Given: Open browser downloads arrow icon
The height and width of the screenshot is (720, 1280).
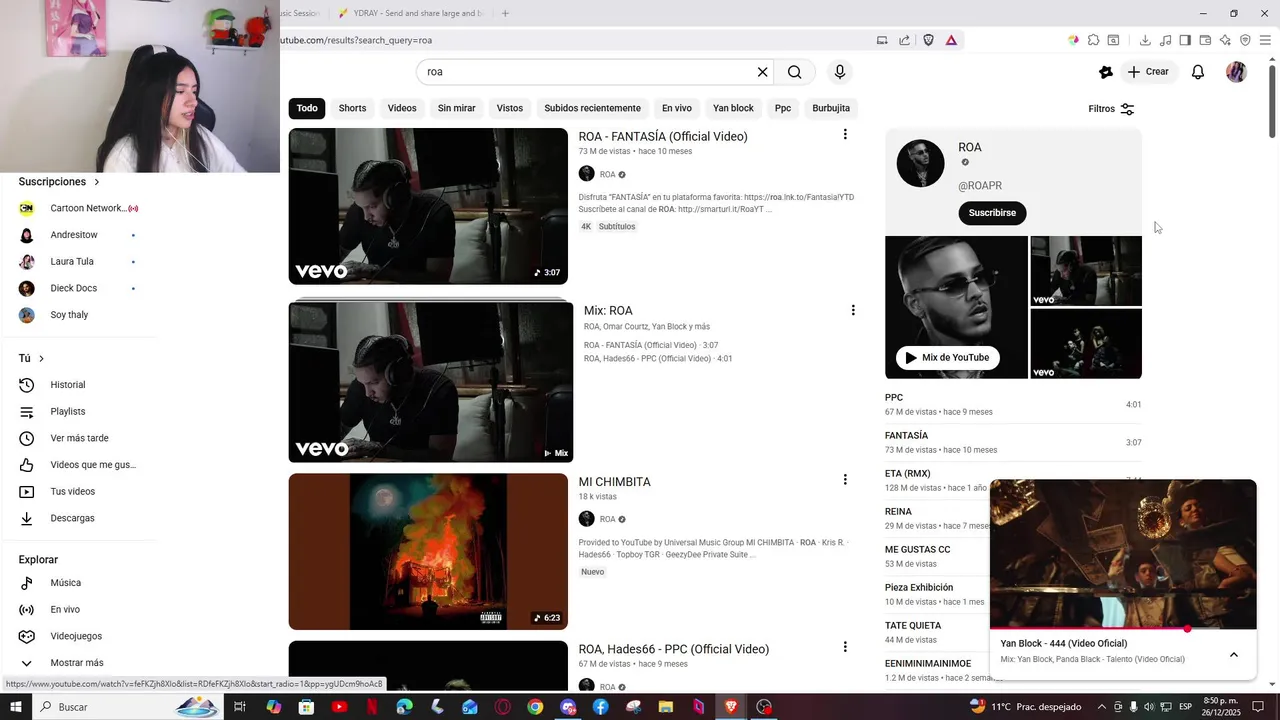Looking at the screenshot, I should tap(1145, 40).
